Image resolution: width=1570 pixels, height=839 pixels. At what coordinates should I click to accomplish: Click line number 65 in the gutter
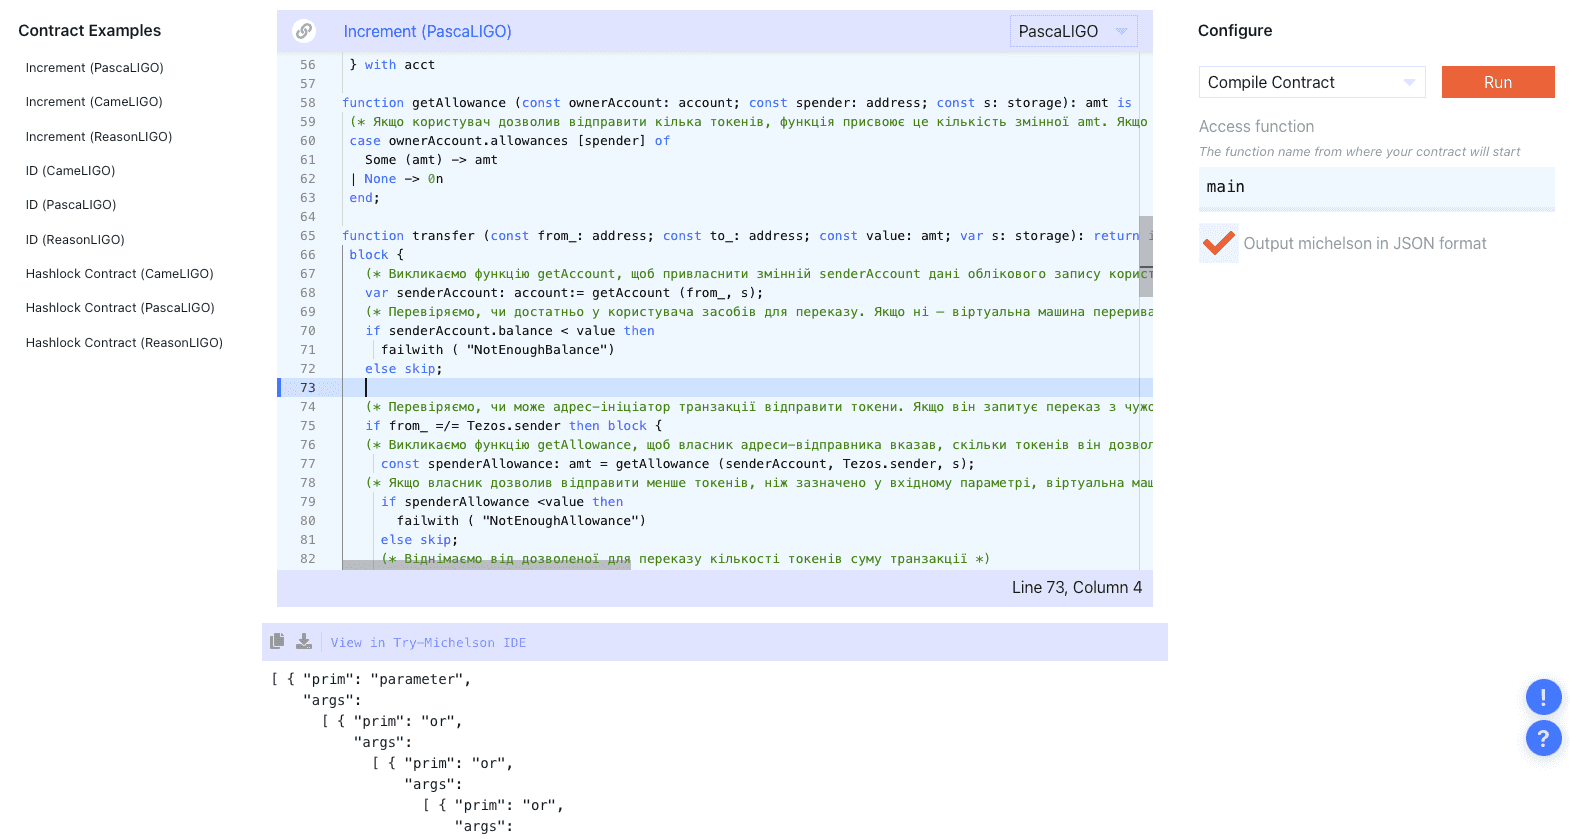307,236
